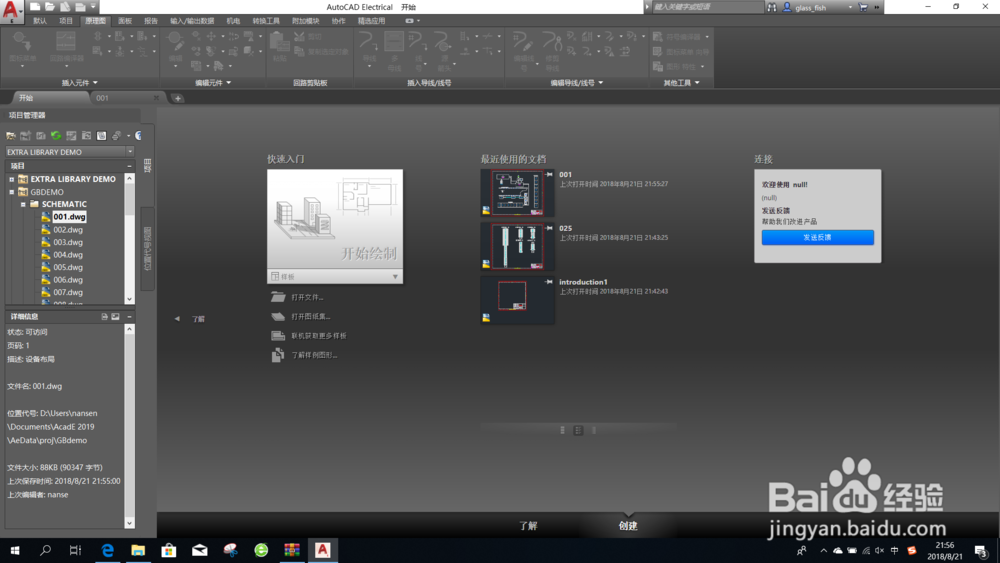Click the Wire tool in Insert Wires panel
The image size is (1000, 563).
[x=369, y=48]
